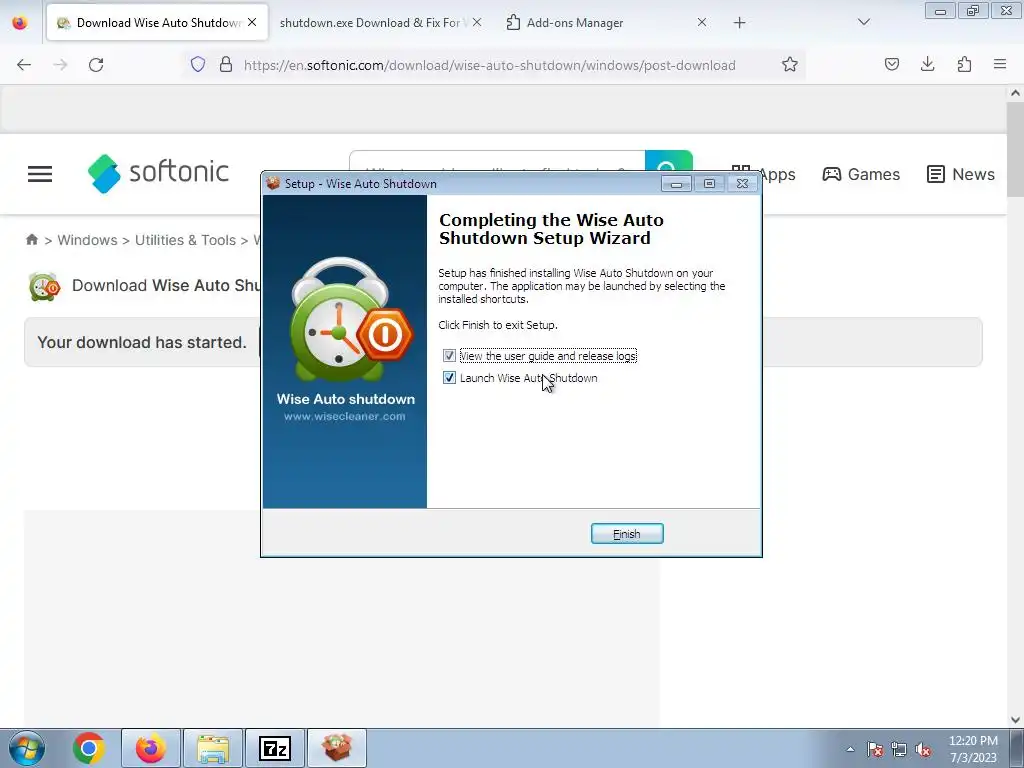Open the Games section on Softonic

pyautogui.click(x=861, y=174)
